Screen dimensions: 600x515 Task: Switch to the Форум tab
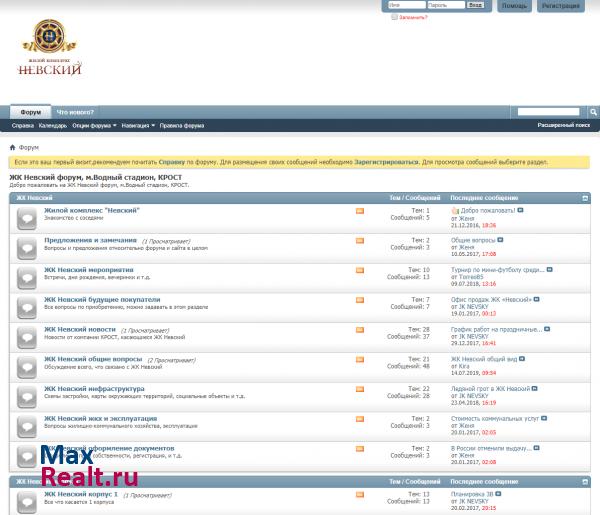pyautogui.click(x=31, y=112)
